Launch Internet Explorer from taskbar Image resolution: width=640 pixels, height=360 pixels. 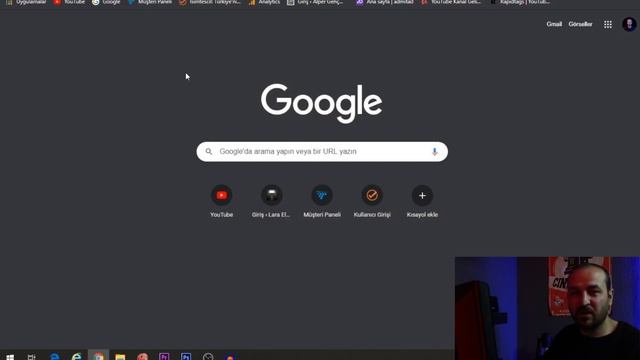[x=76, y=357]
